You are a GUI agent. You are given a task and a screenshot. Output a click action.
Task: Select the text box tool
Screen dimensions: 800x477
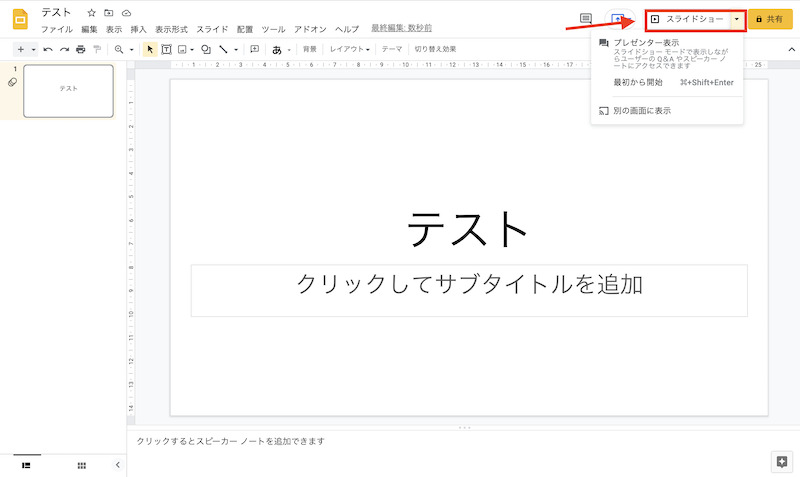[x=166, y=49]
